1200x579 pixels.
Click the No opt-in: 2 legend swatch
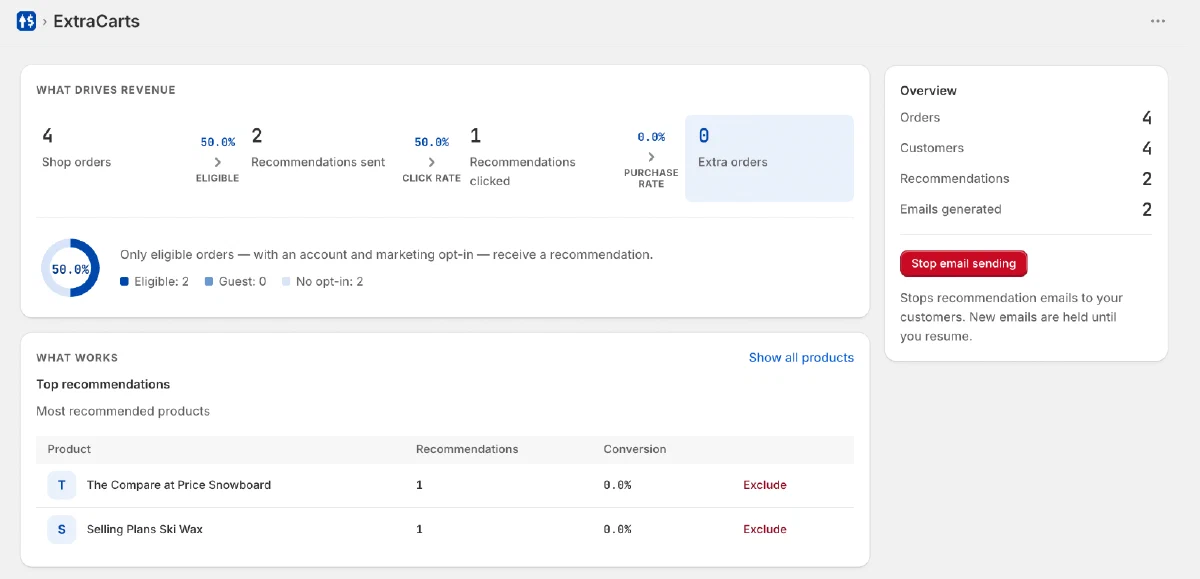[x=286, y=282]
